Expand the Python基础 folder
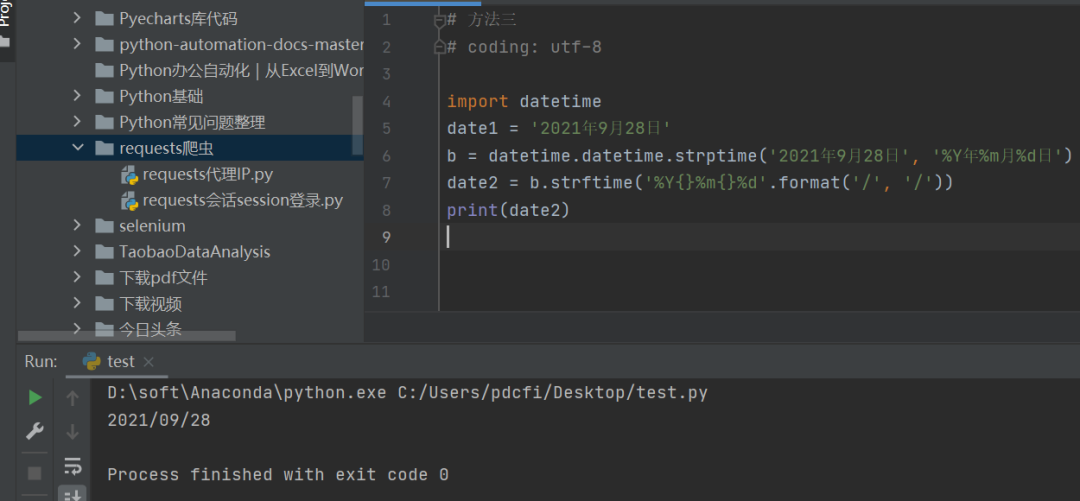Image resolution: width=1080 pixels, height=501 pixels. (x=78, y=96)
